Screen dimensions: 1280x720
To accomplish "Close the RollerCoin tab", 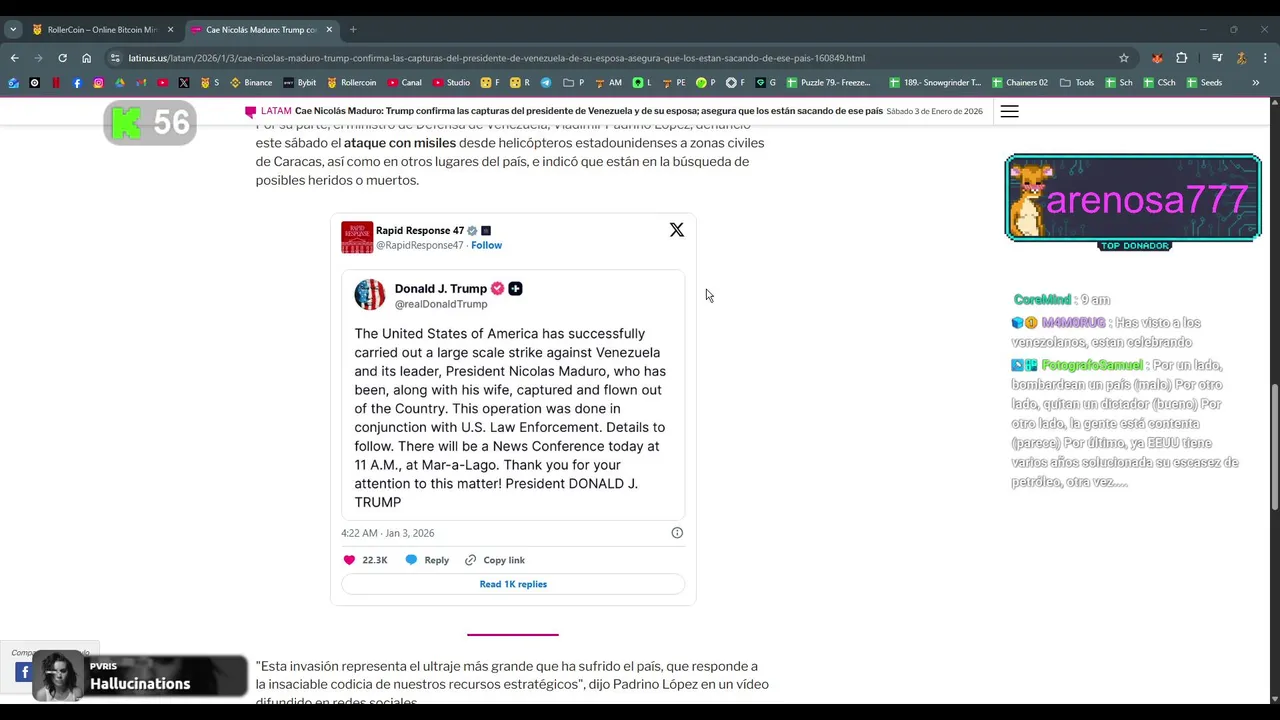I will [171, 30].
